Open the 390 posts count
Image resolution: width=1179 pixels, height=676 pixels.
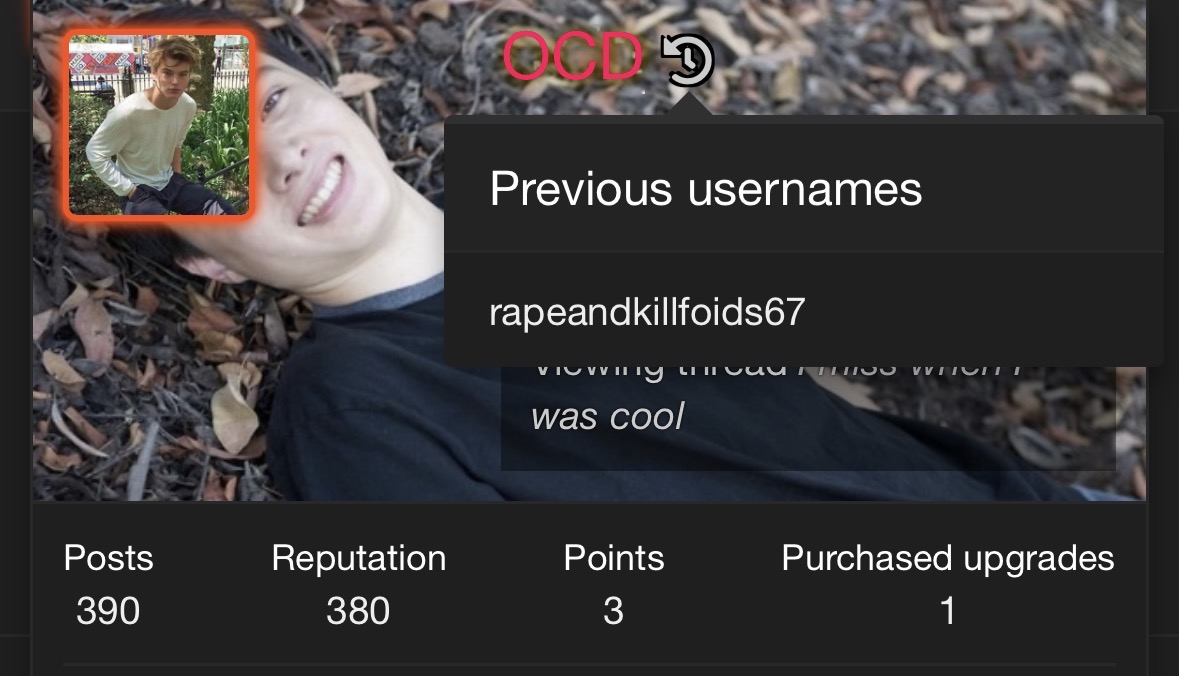tap(108, 611)
